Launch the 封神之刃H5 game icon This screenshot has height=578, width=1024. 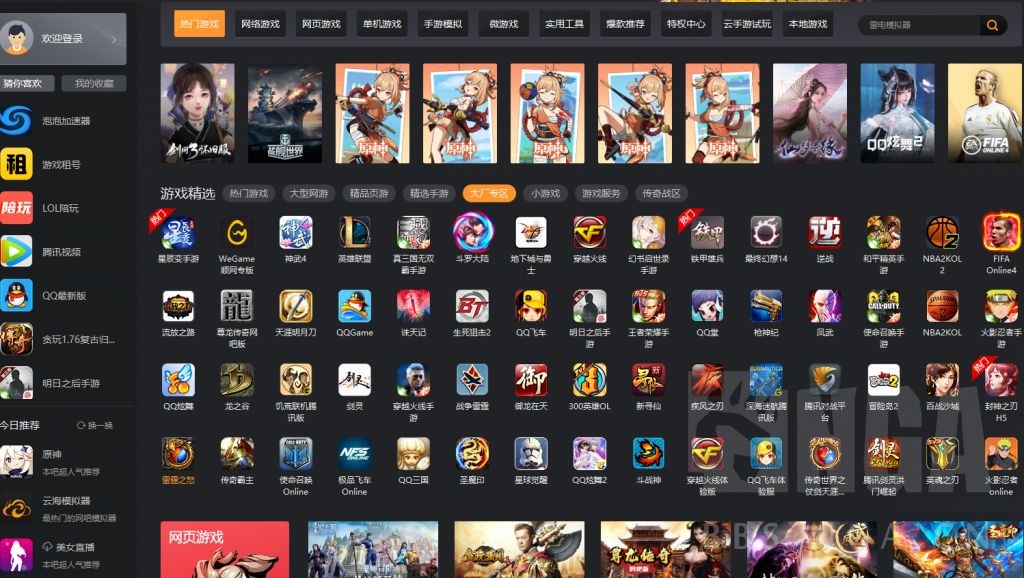coord(1001,380)
